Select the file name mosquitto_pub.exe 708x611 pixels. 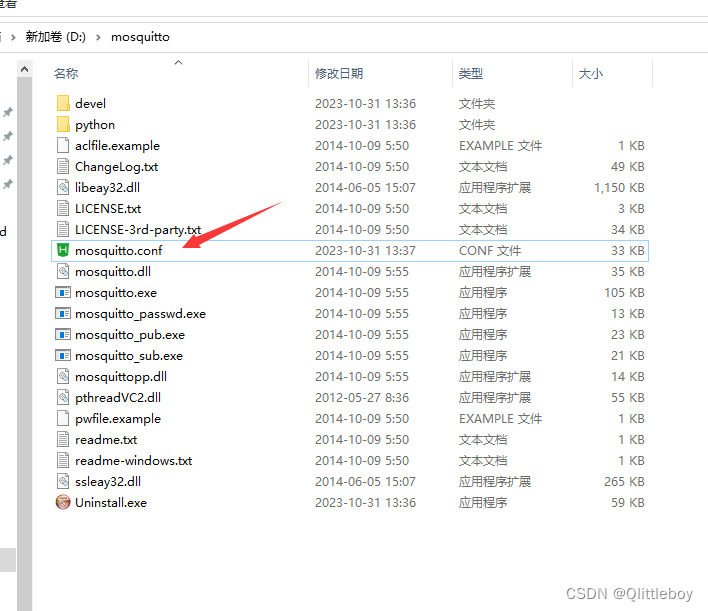tap(130, 335)
